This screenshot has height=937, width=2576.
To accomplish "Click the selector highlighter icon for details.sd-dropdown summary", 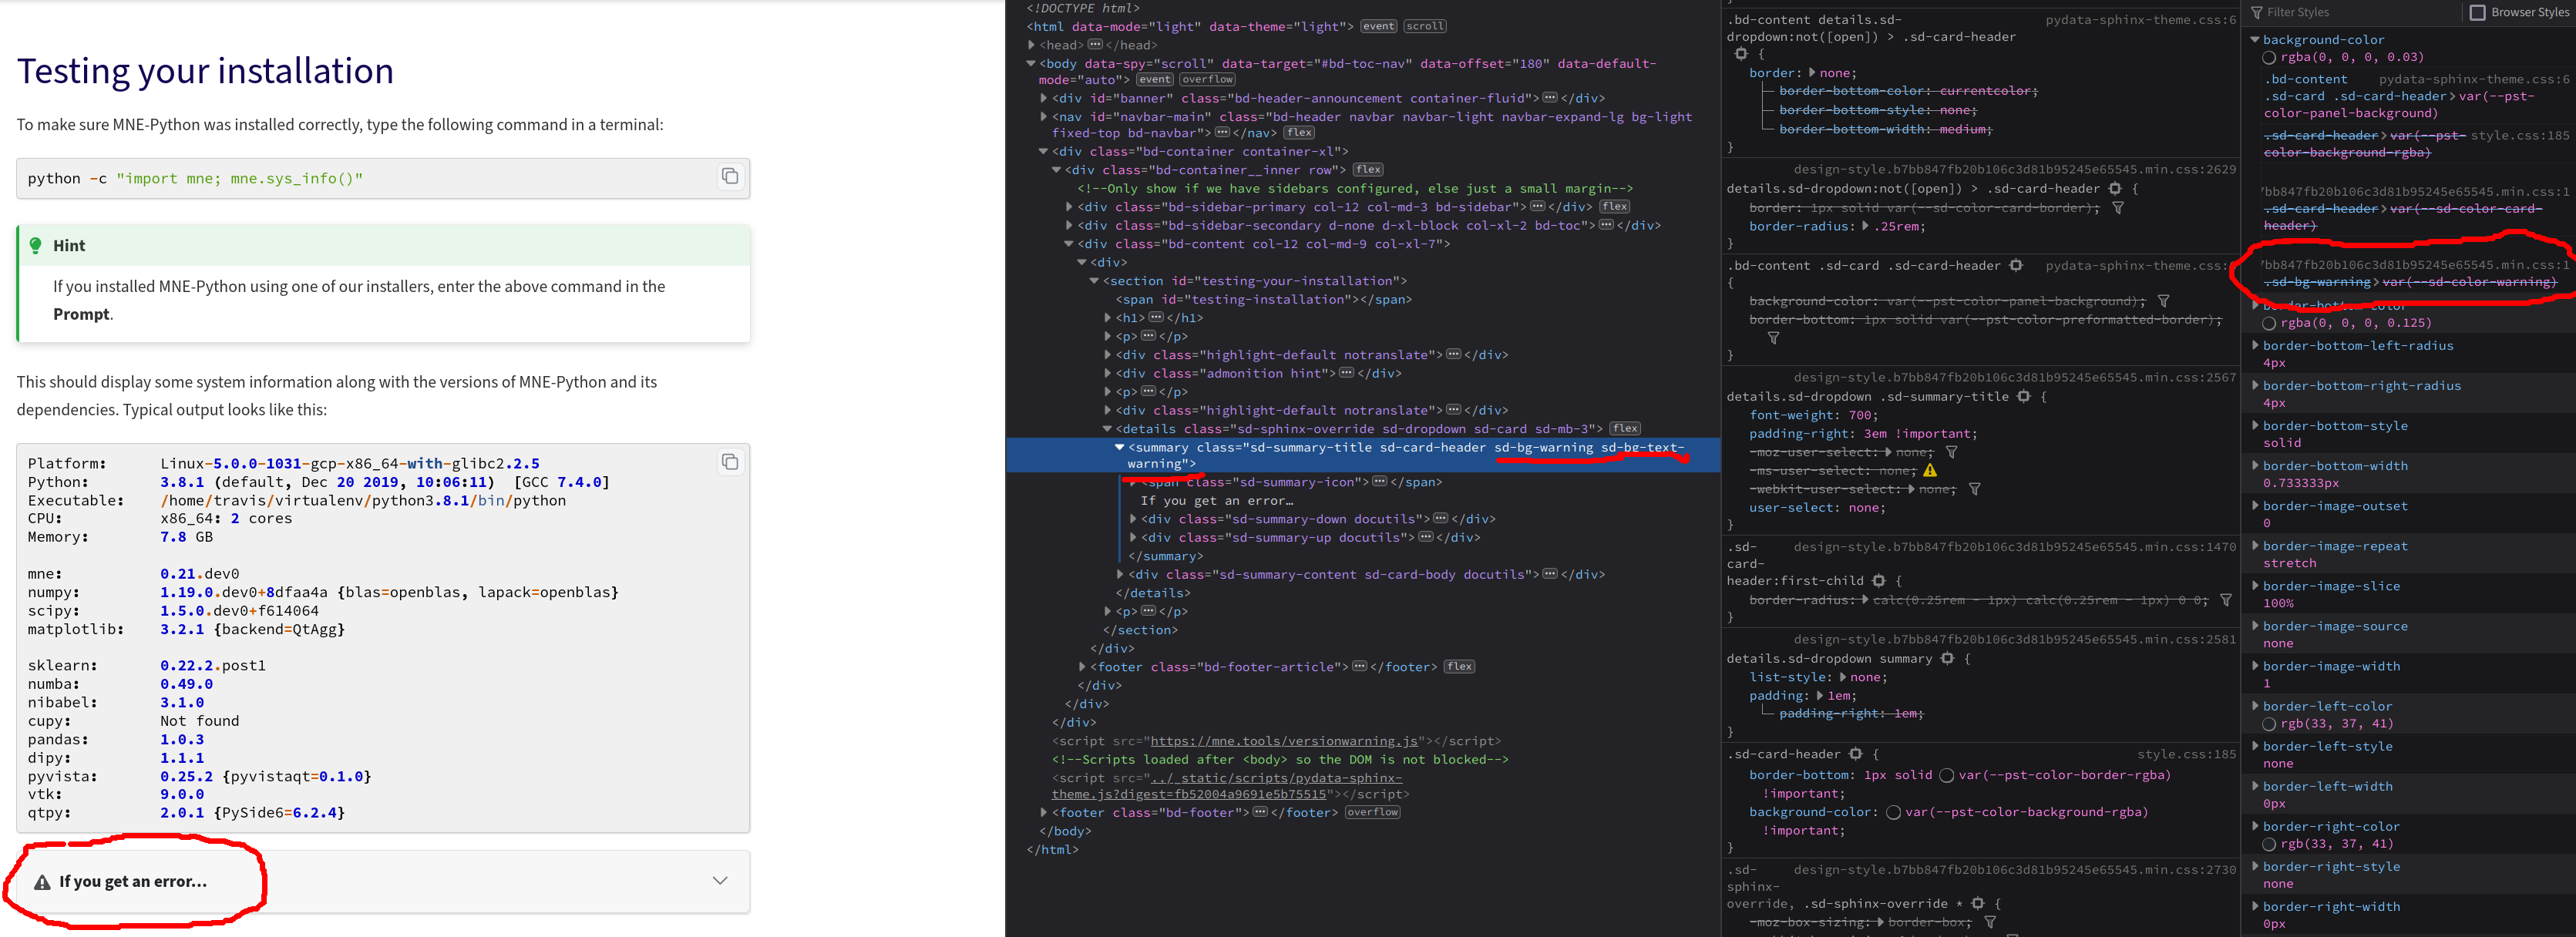I will (1947, 658).
